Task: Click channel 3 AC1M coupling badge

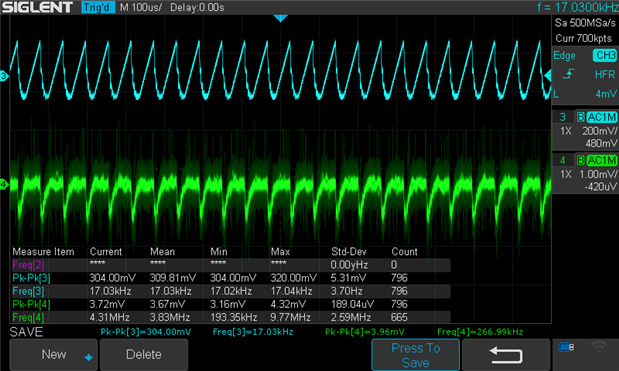Action: 602,117
